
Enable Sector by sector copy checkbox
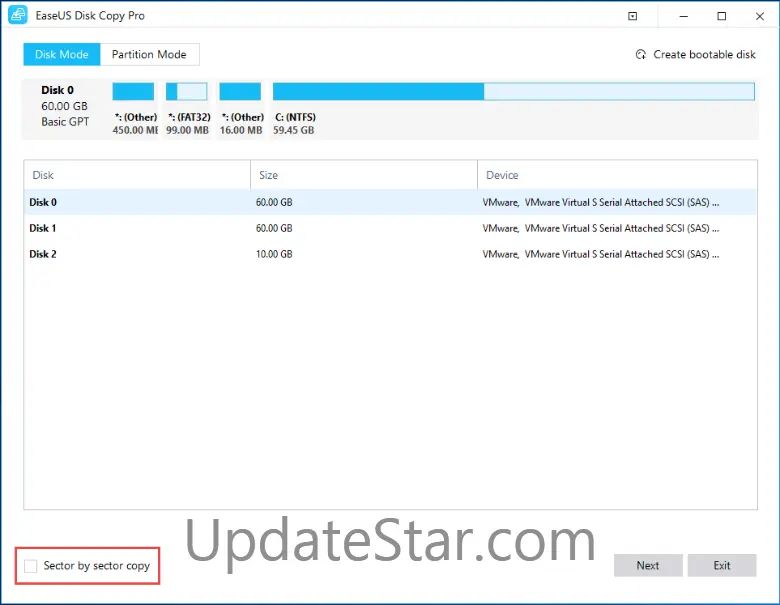30,566
